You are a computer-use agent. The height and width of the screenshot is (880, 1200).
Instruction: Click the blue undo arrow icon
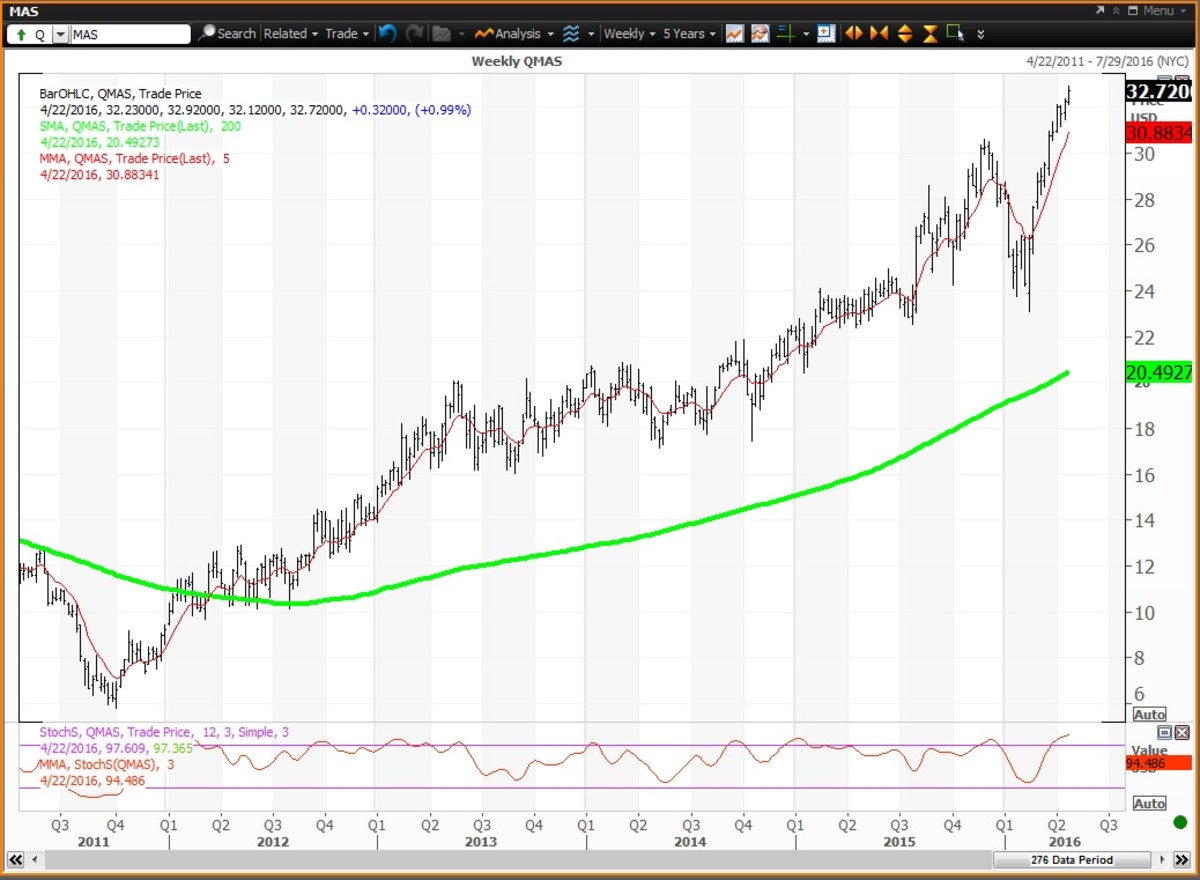pos(388,33)
